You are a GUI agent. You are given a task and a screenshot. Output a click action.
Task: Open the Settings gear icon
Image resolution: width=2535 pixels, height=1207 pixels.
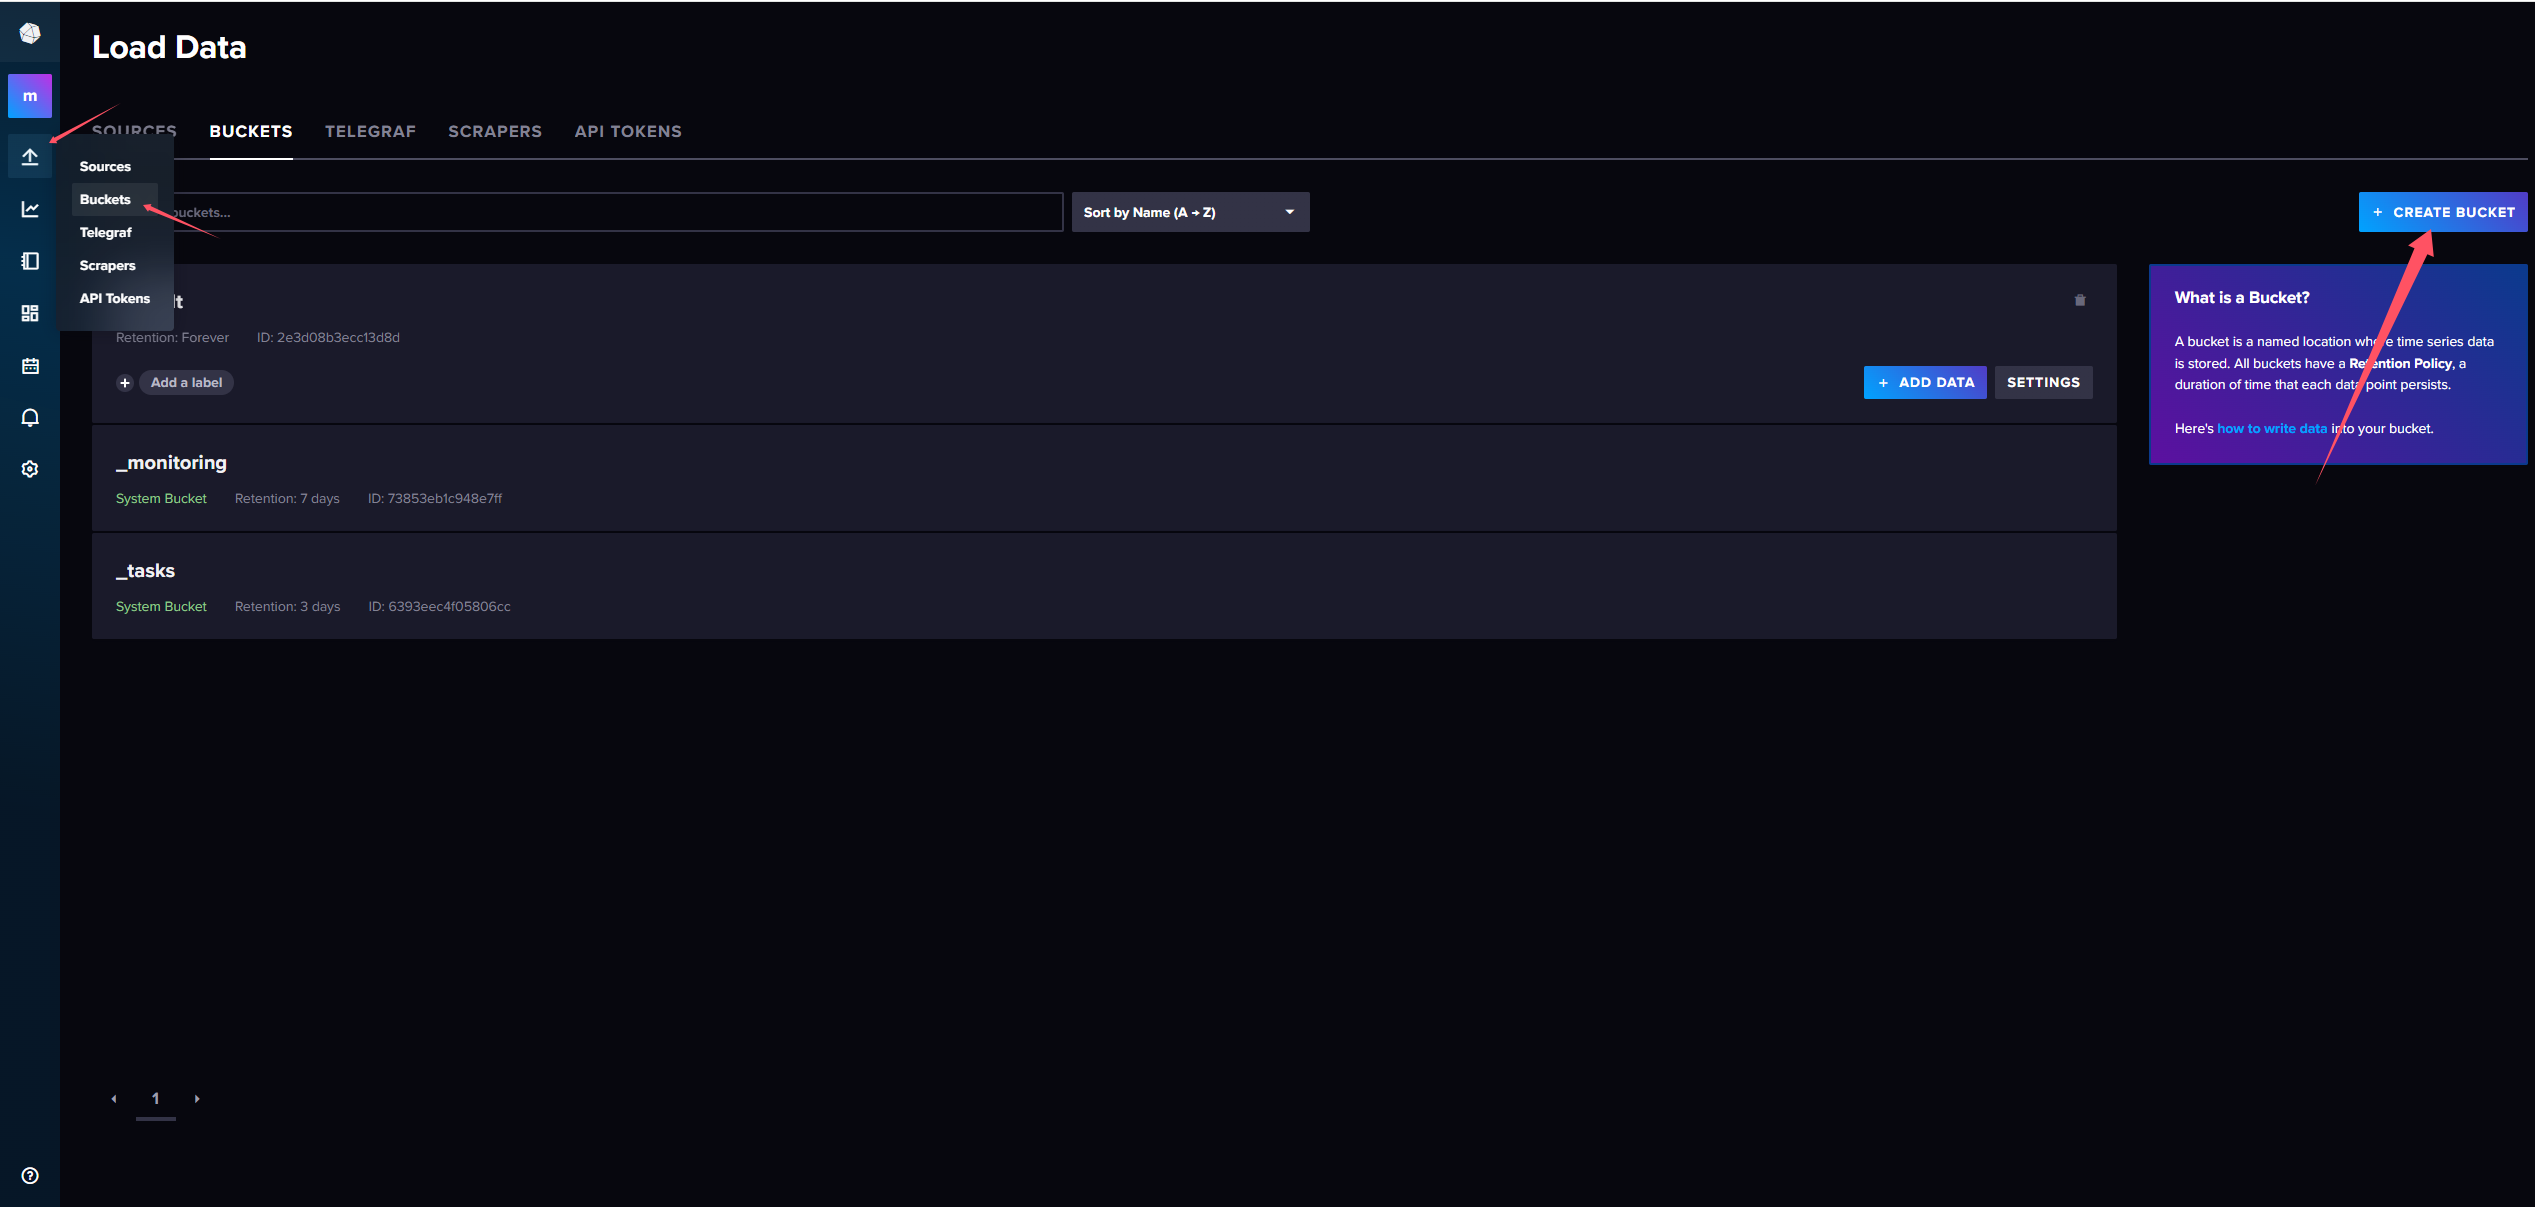(30, 469)
